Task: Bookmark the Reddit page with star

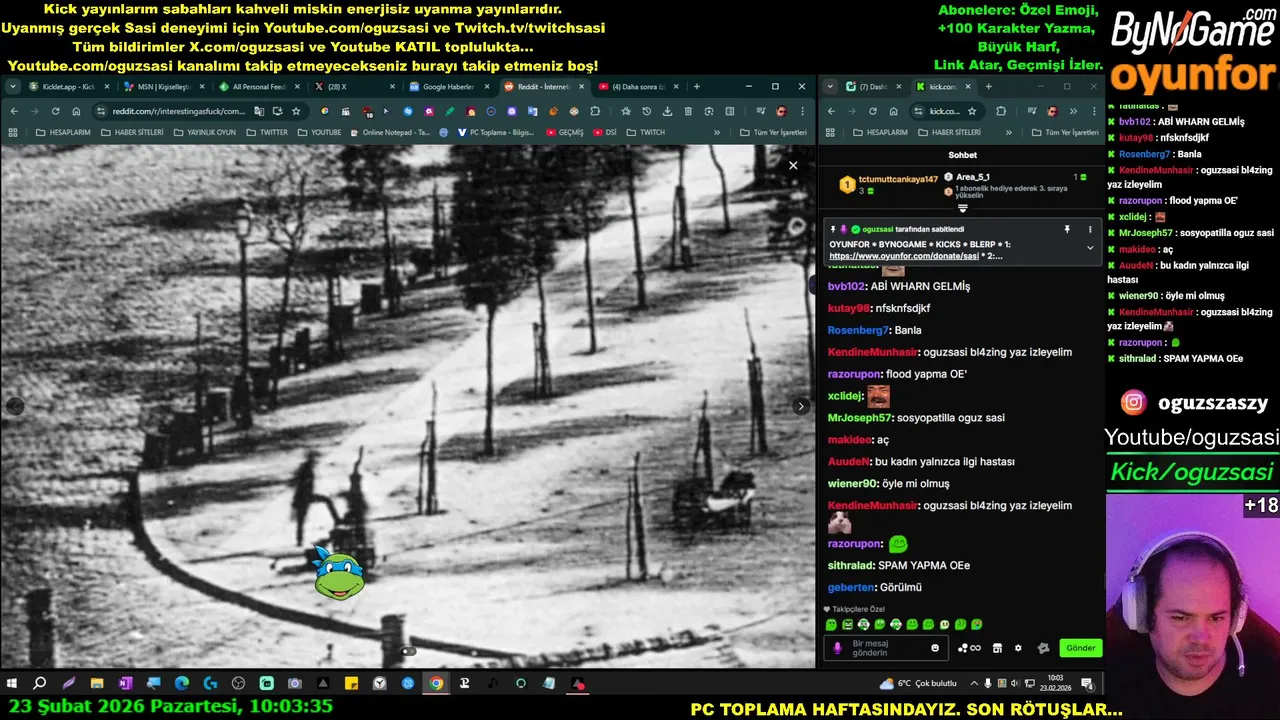Action: point(297,111)
